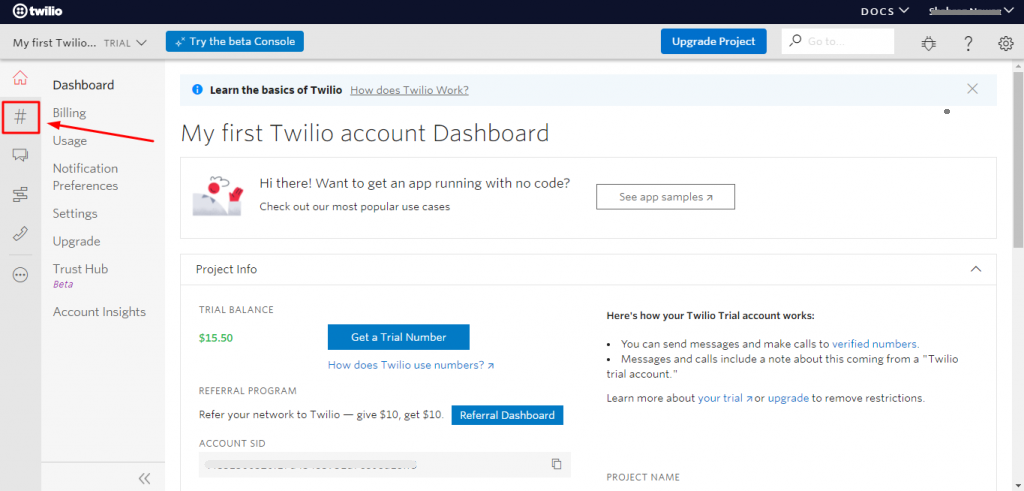Expand the DOCS dropdown menu
Viewport: 1024px width, 491px height.
(x=884, y=11)
